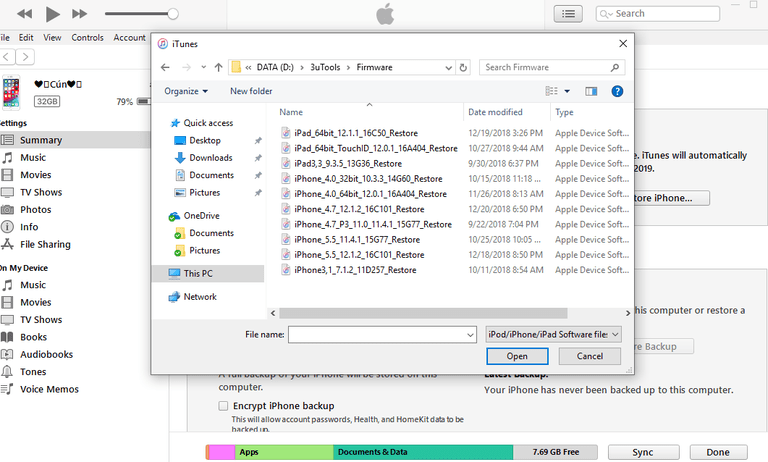Click the Done button
The height and width of the screenshot is (462, 768).
tap(718, 452)
